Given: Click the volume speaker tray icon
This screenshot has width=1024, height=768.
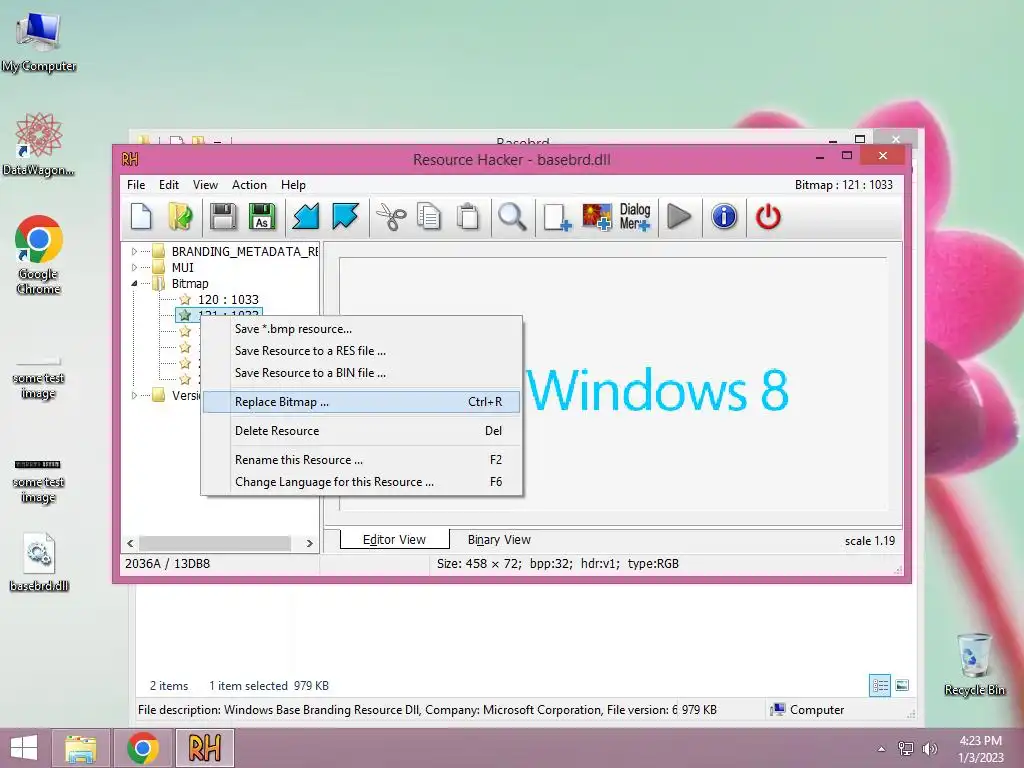Looking at the screenshot, I should pos(930,748).
